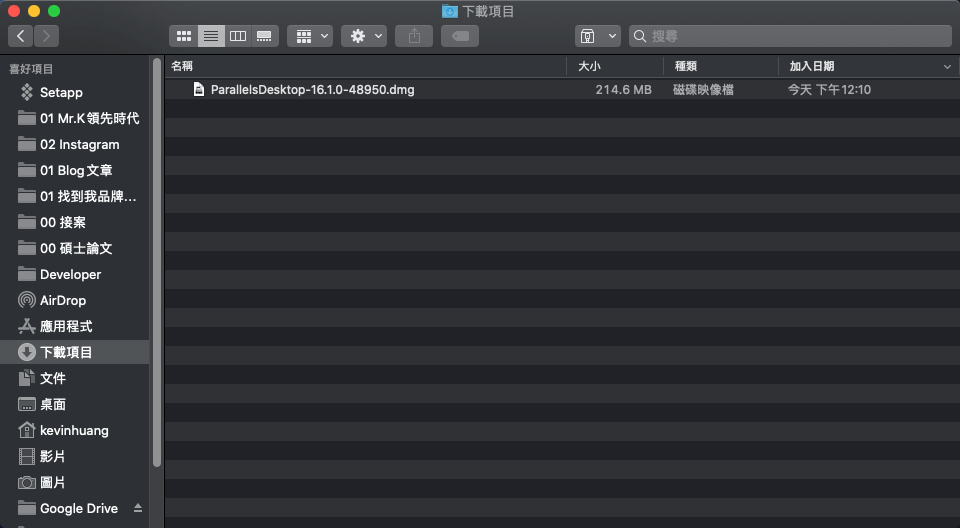
Task: Click the 影片 film strip icon
Action: pos(27,456)
